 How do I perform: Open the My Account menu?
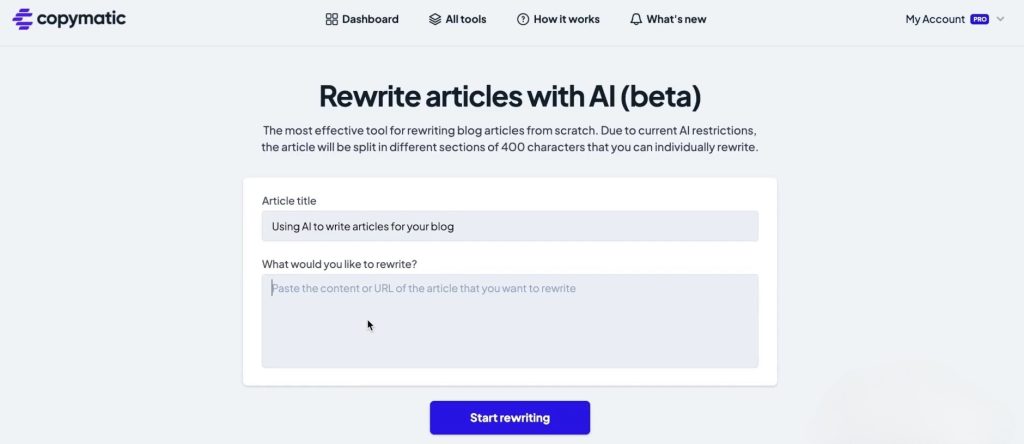click(x=935, y=20)
